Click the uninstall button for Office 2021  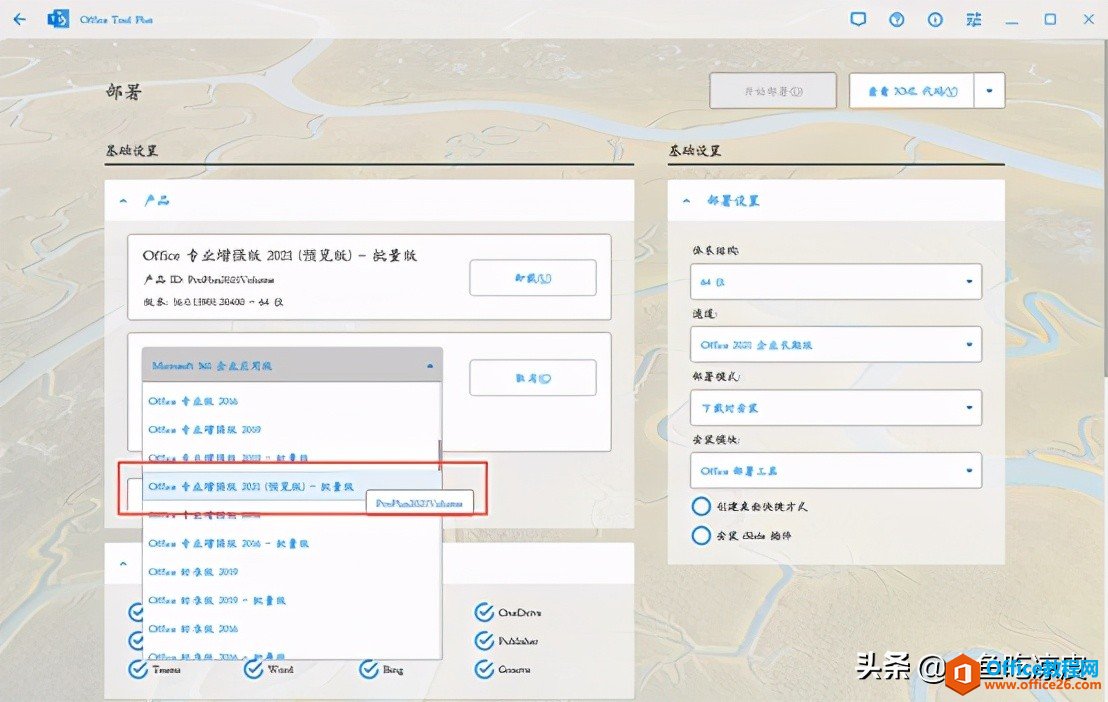532,277
